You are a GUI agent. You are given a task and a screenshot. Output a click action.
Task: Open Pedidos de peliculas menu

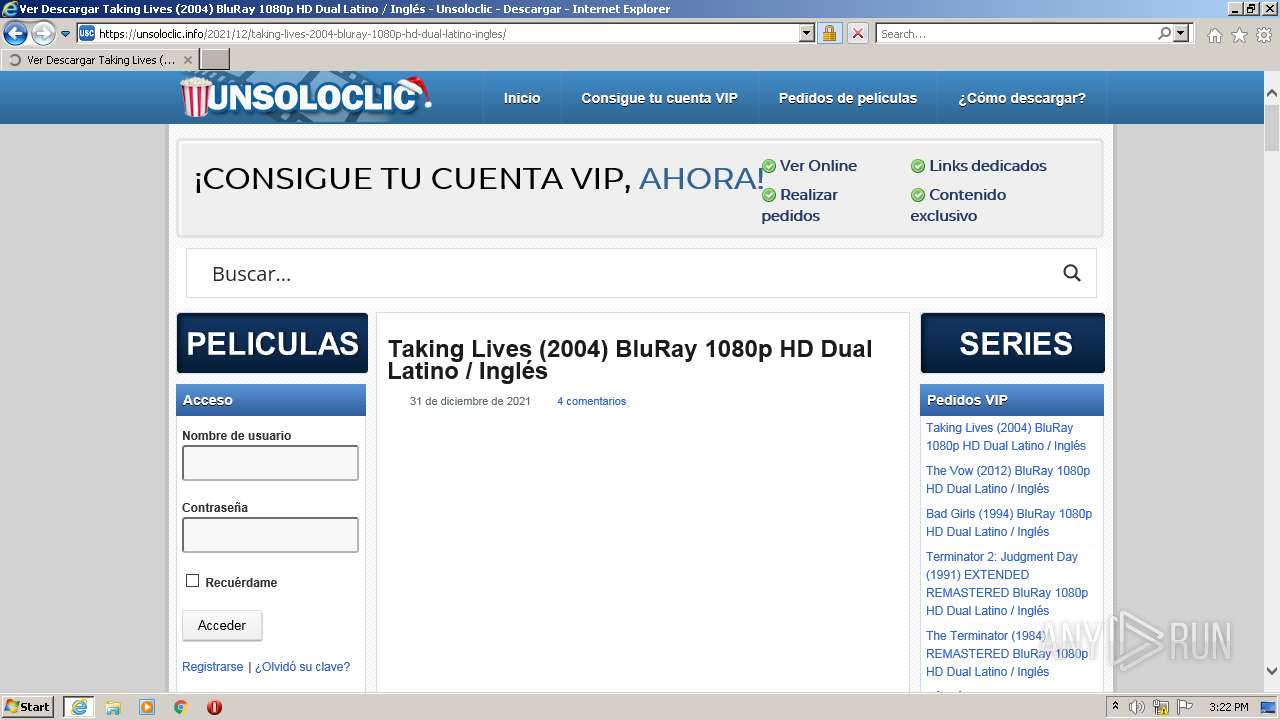coord(848,98)
